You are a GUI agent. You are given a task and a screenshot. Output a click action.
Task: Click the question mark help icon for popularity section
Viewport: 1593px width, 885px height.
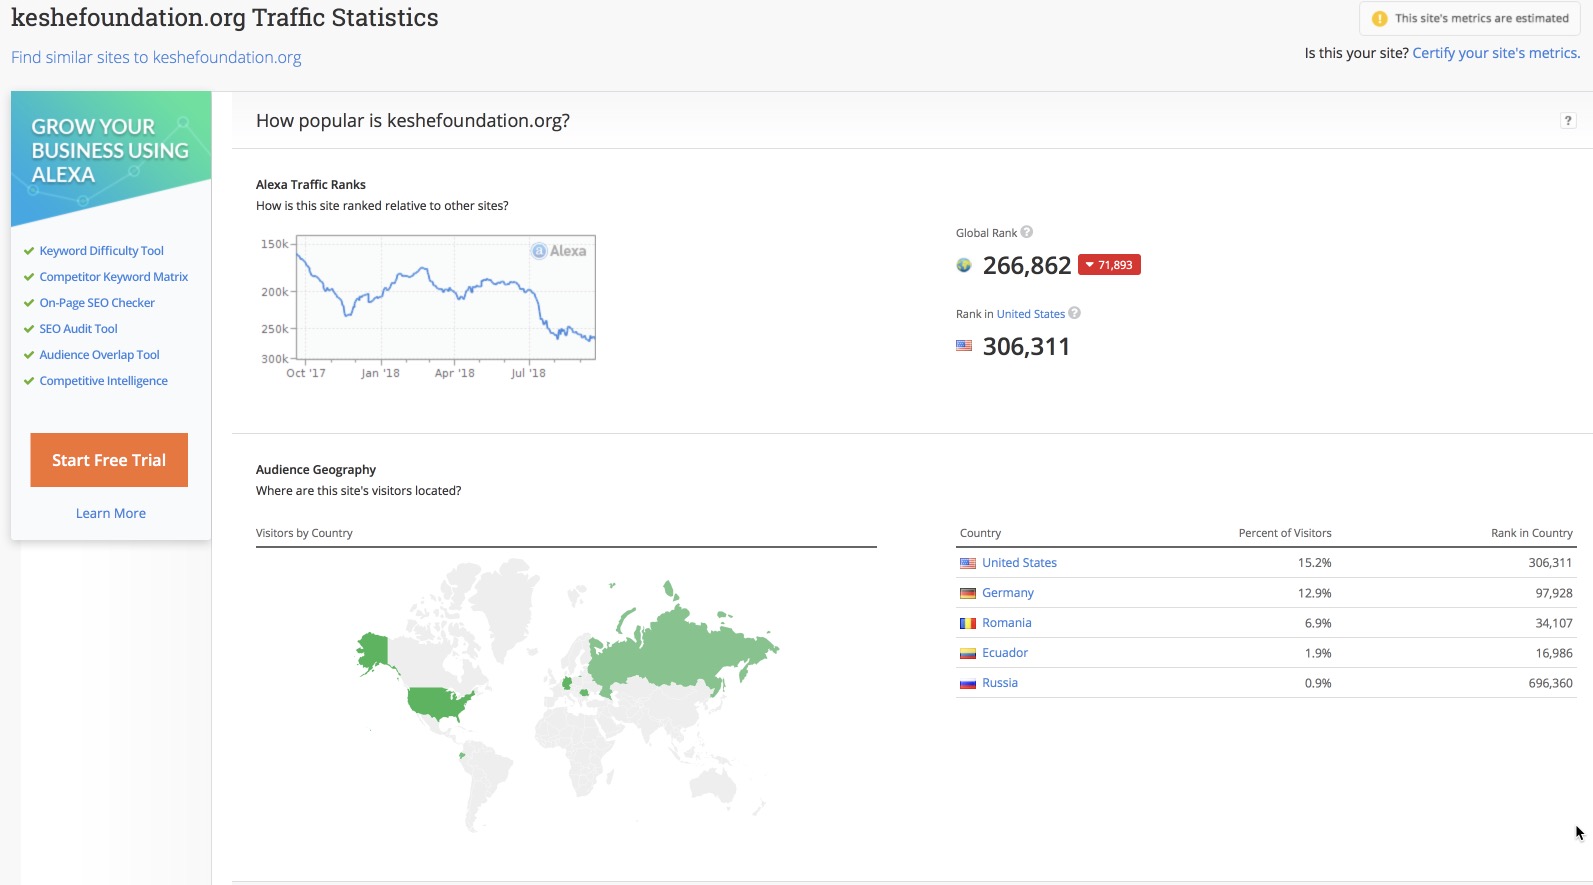(1568, 121)
